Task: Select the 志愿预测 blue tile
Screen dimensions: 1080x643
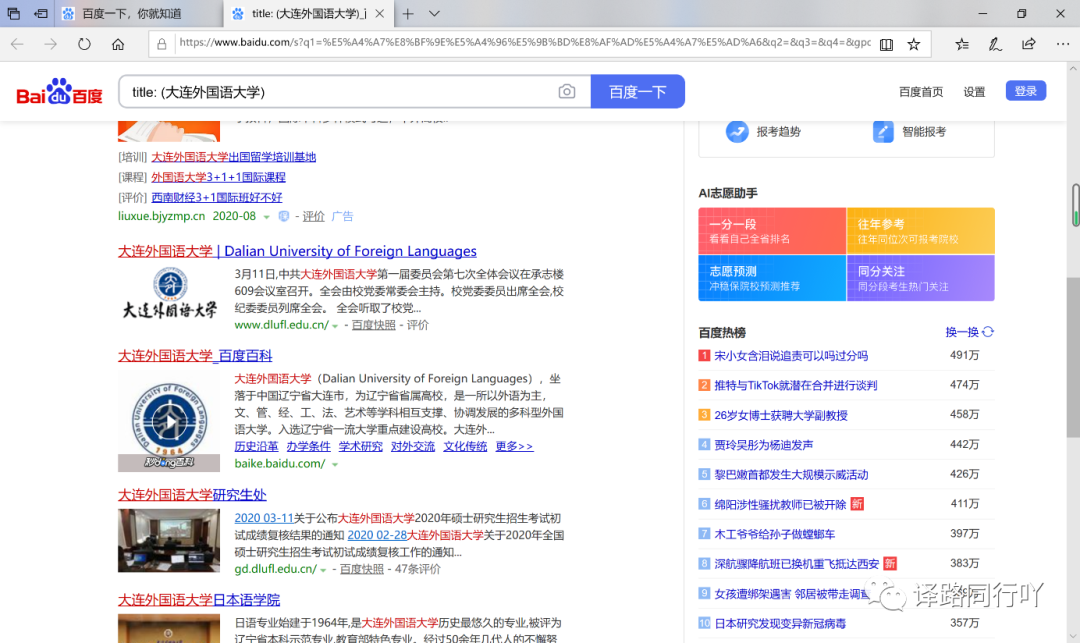Action: point(772,278)
